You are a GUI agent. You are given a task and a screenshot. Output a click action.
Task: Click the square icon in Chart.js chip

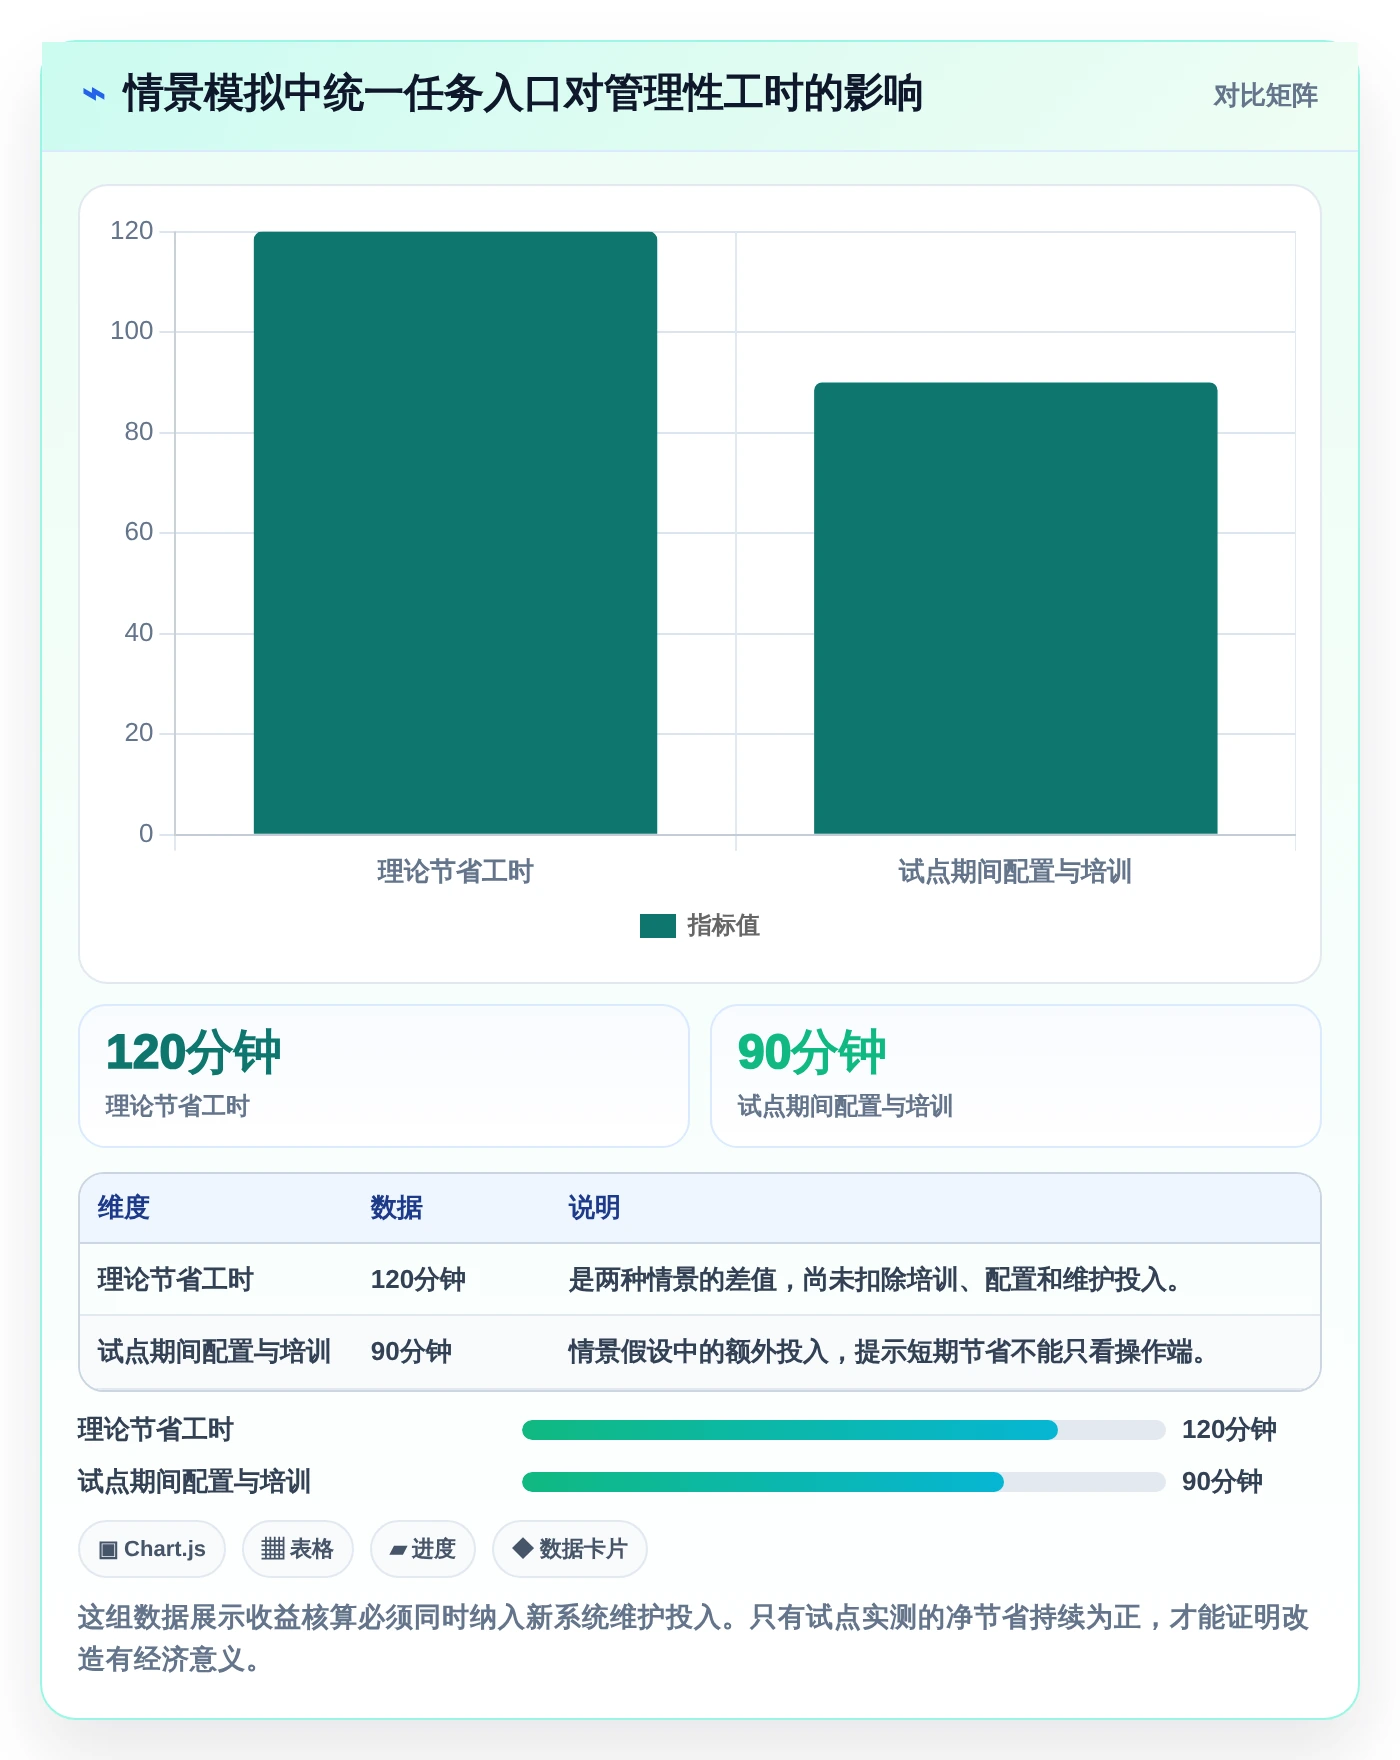pyautogui.click(x=108, y=1550)
